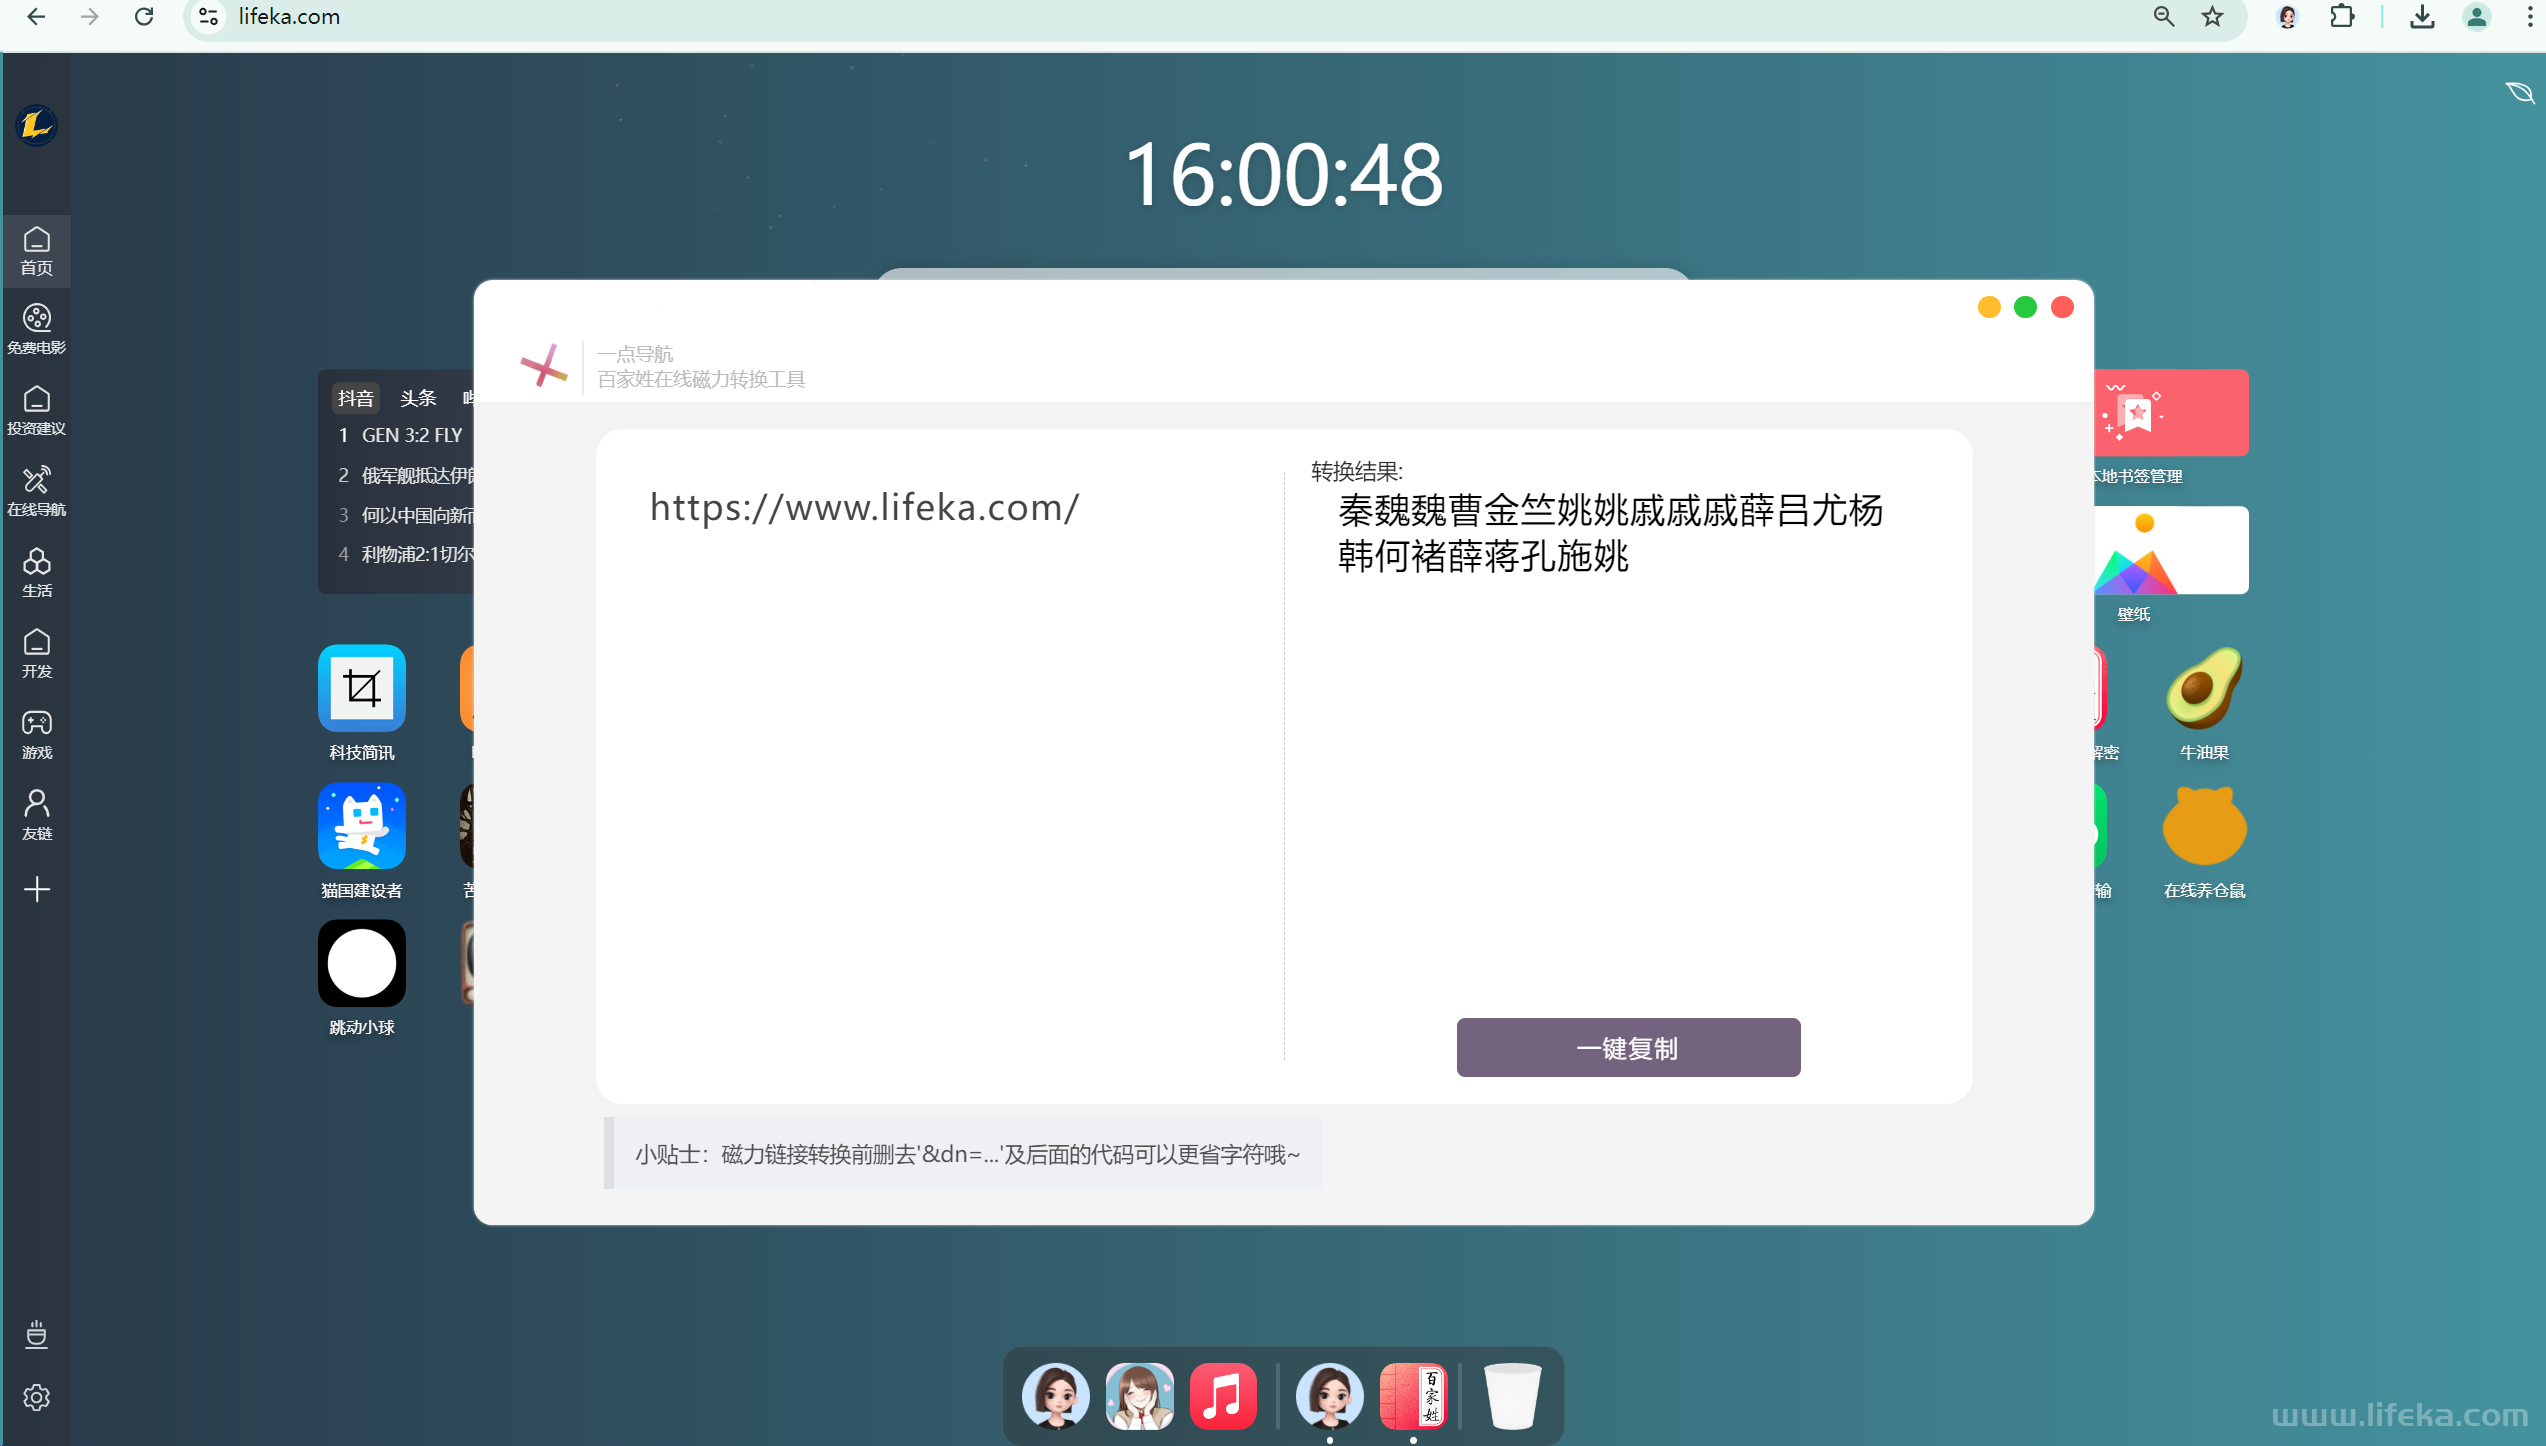Screen dimensions: 2546x1446
Task: Select 游戏 from the left sidebar
Action: (37, 735)
